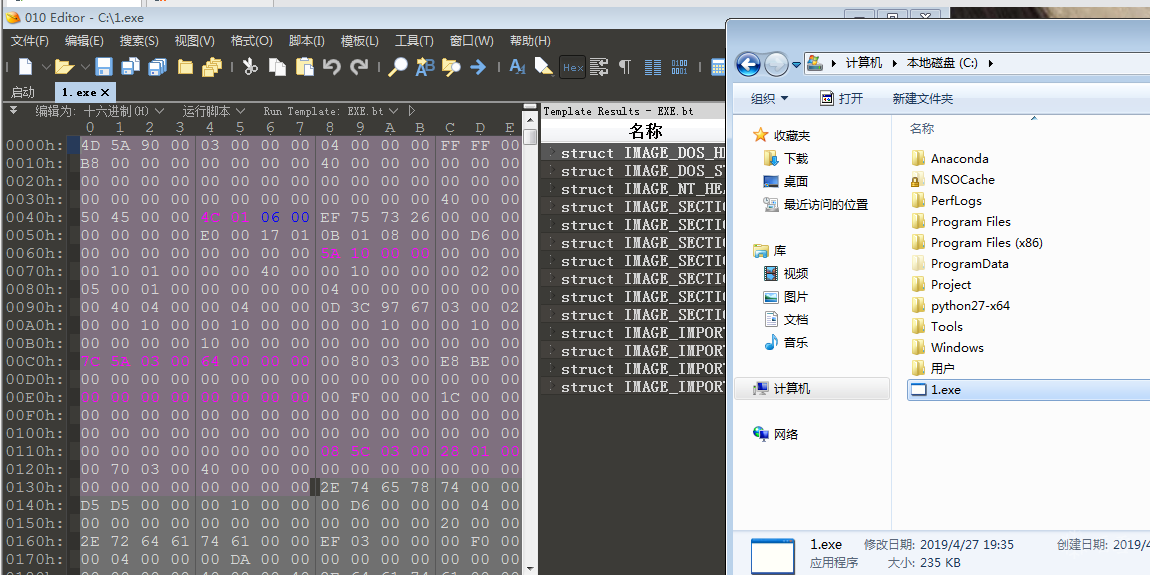Click the Save As toolbar icon
Viewport: 1150px width, 575px height.
click(131, 67)
